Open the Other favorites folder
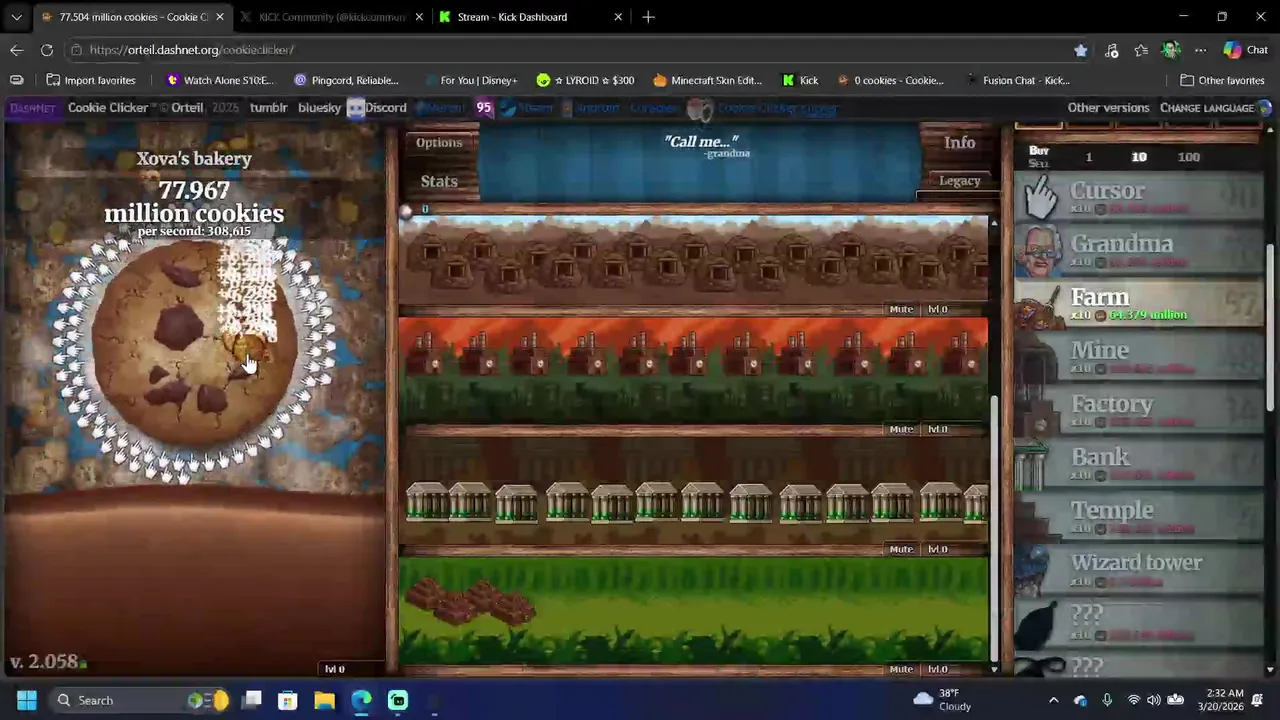This screenshot has width=1280, height=720. (1222, 80)
